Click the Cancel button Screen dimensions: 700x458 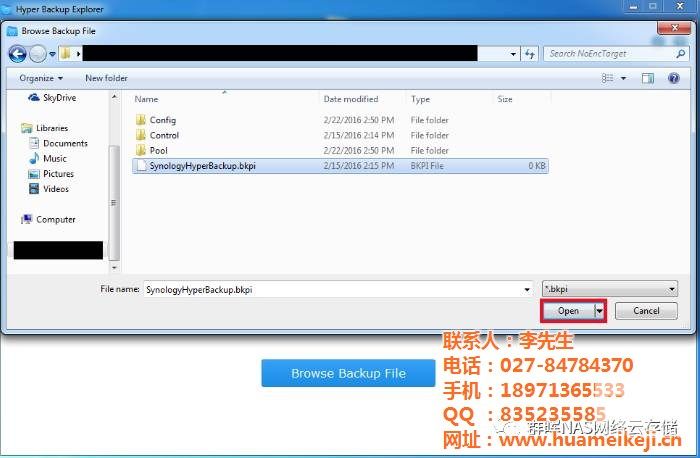(646, 311)
